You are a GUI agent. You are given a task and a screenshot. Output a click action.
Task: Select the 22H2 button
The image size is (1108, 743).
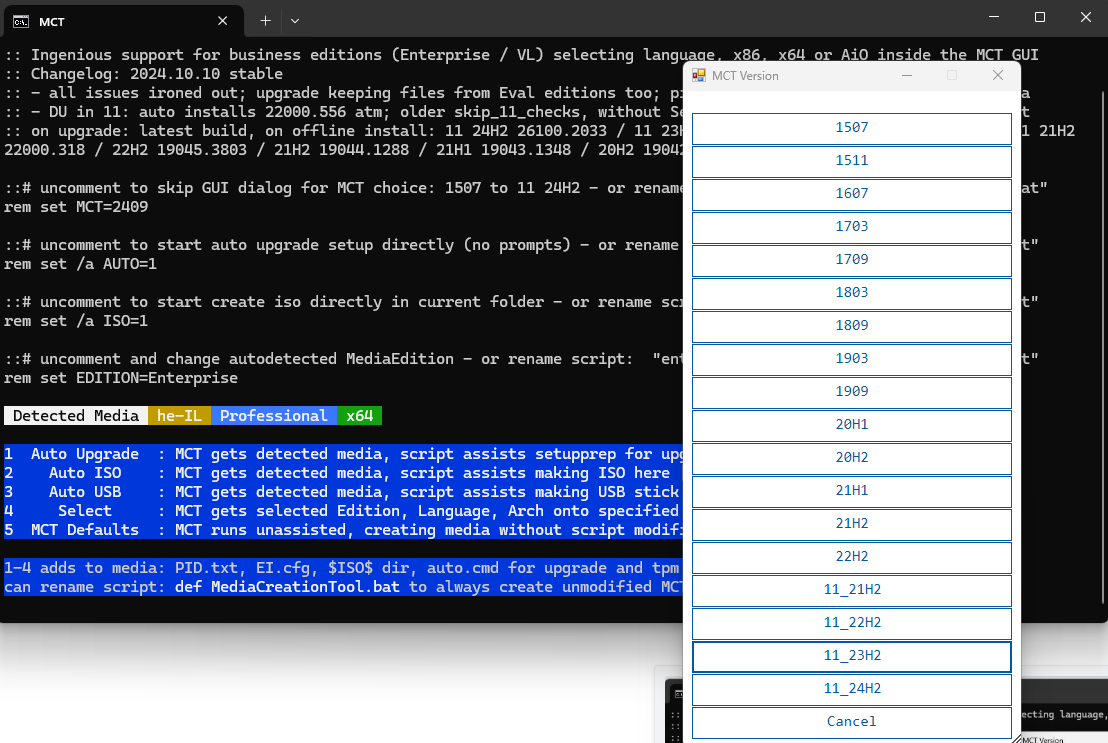tap(851, 557)
